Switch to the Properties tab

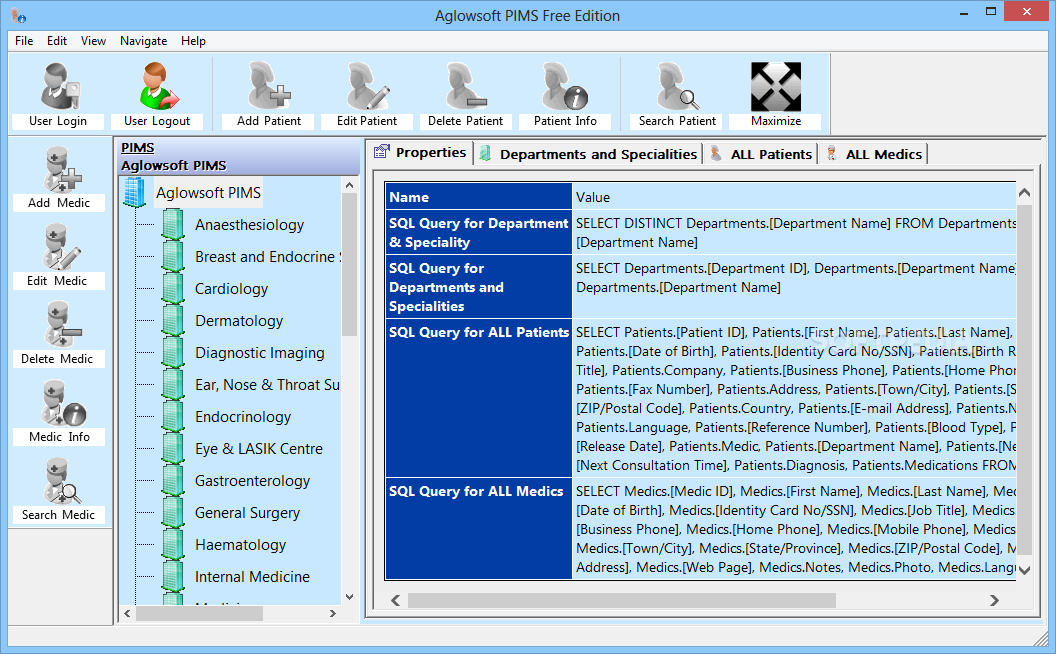pyautogui.click(x=420, y=152)
